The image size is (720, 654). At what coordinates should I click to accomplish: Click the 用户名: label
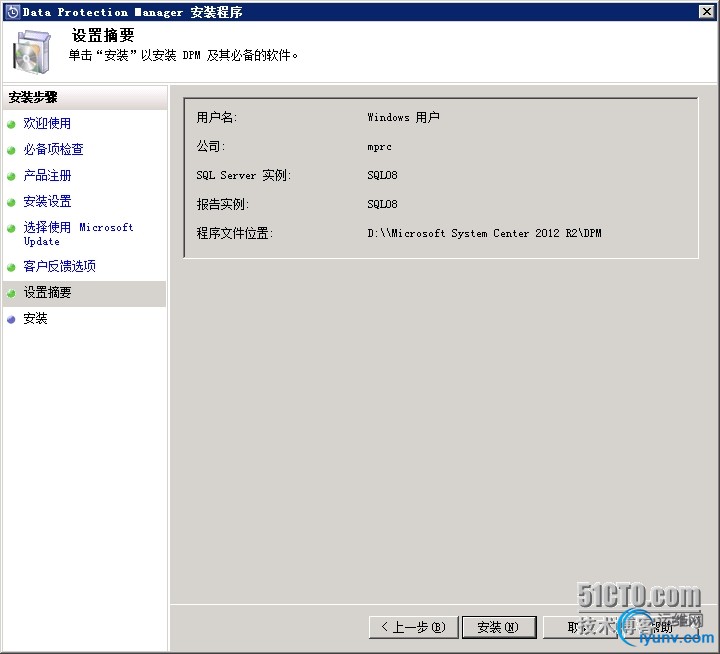[216, 118]
